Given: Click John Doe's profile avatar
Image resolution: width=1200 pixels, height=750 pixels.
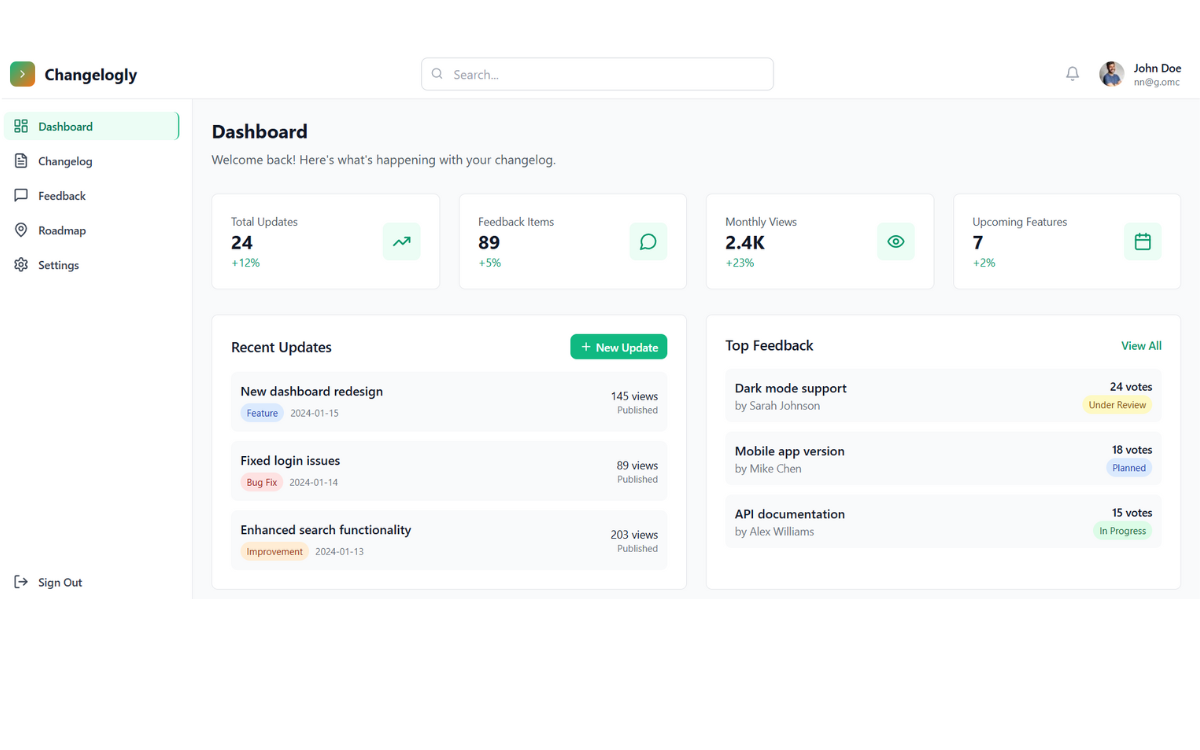Looking at the screenshot, I should pos(1111,74).
